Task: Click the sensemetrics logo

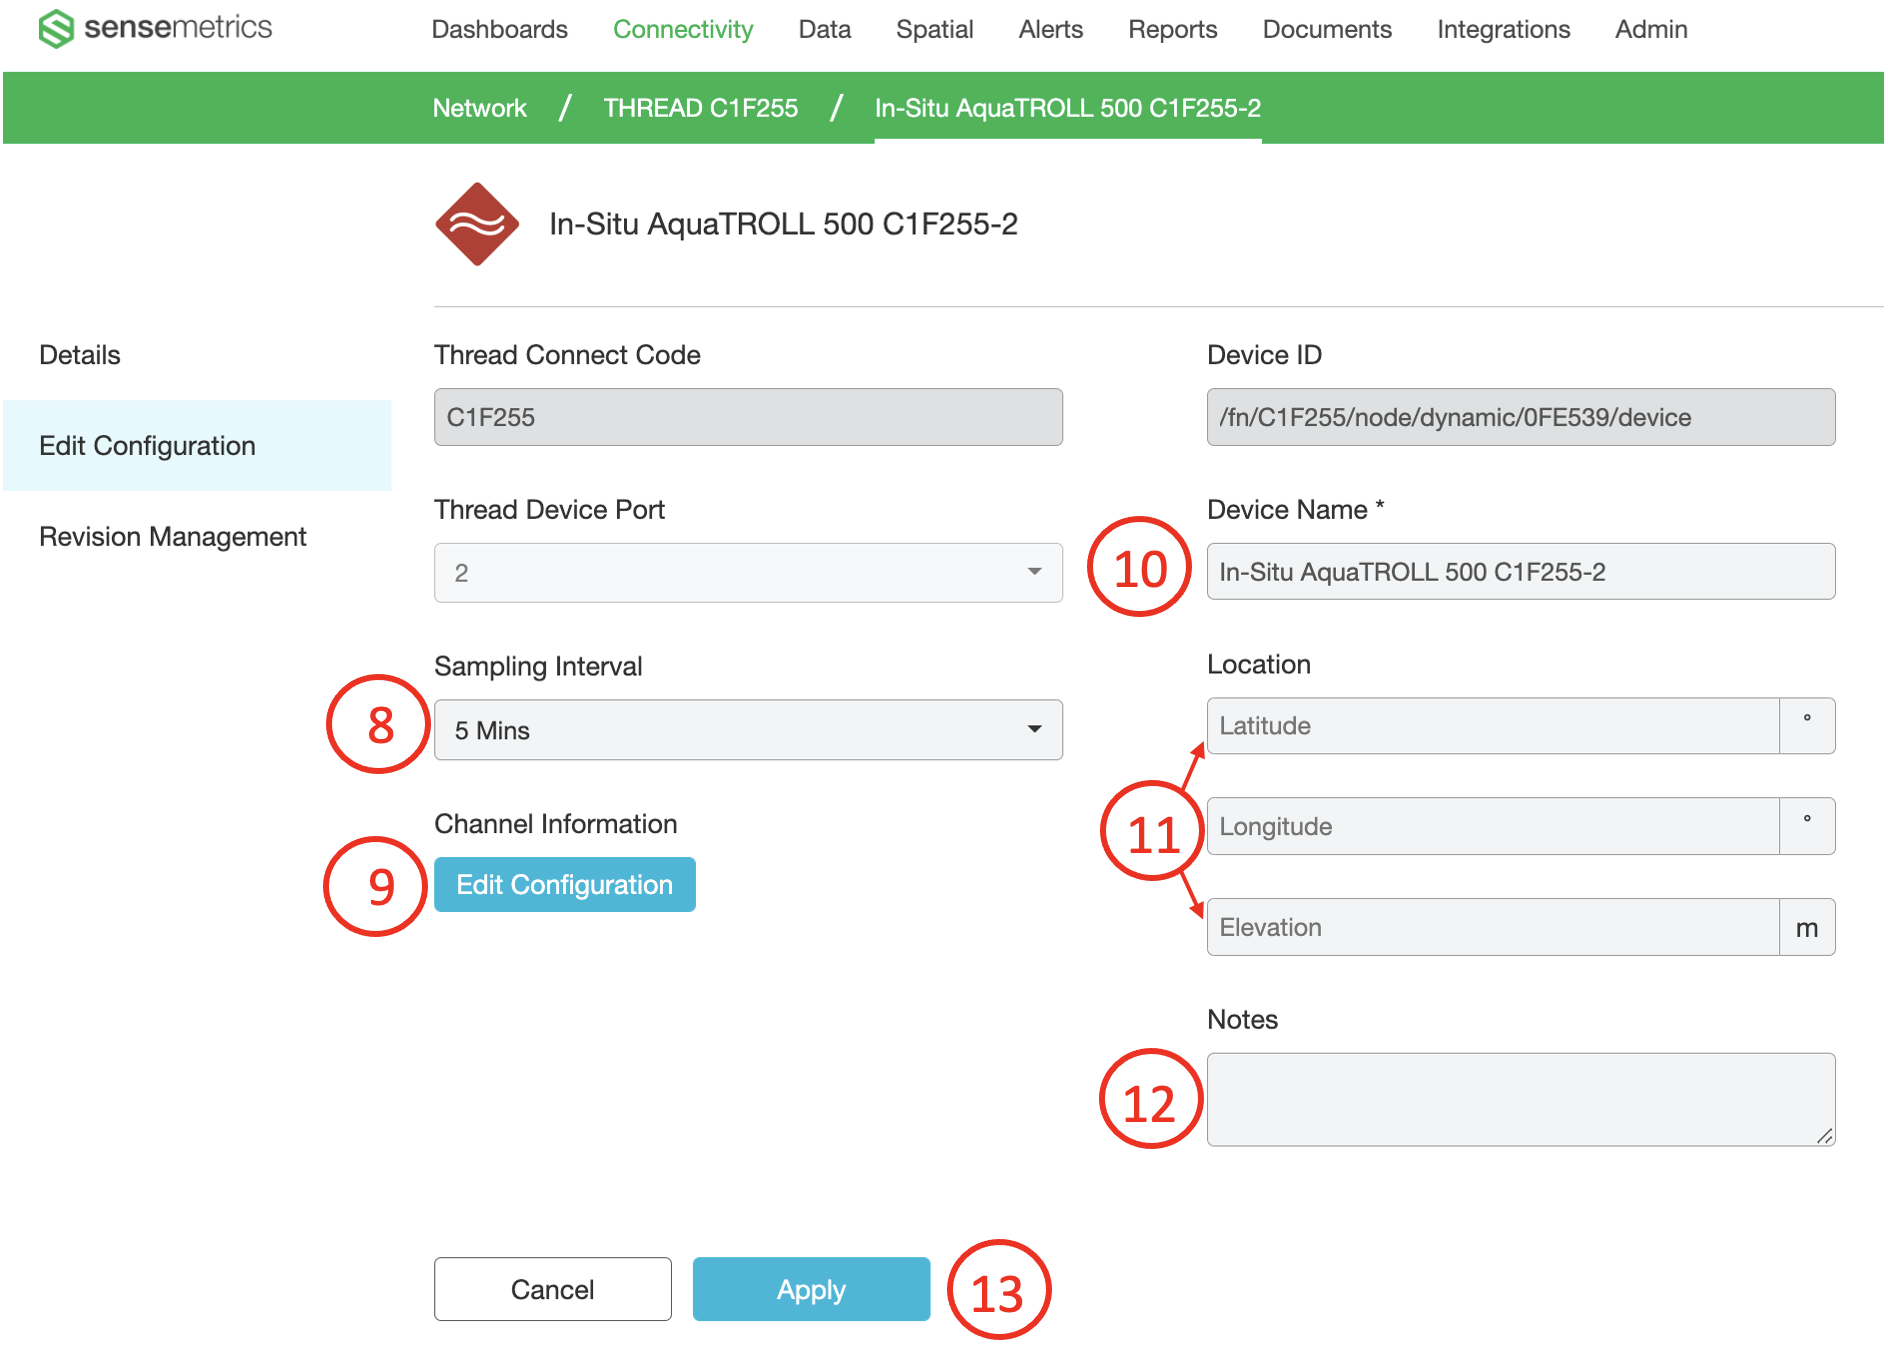Action: point(155,28)
